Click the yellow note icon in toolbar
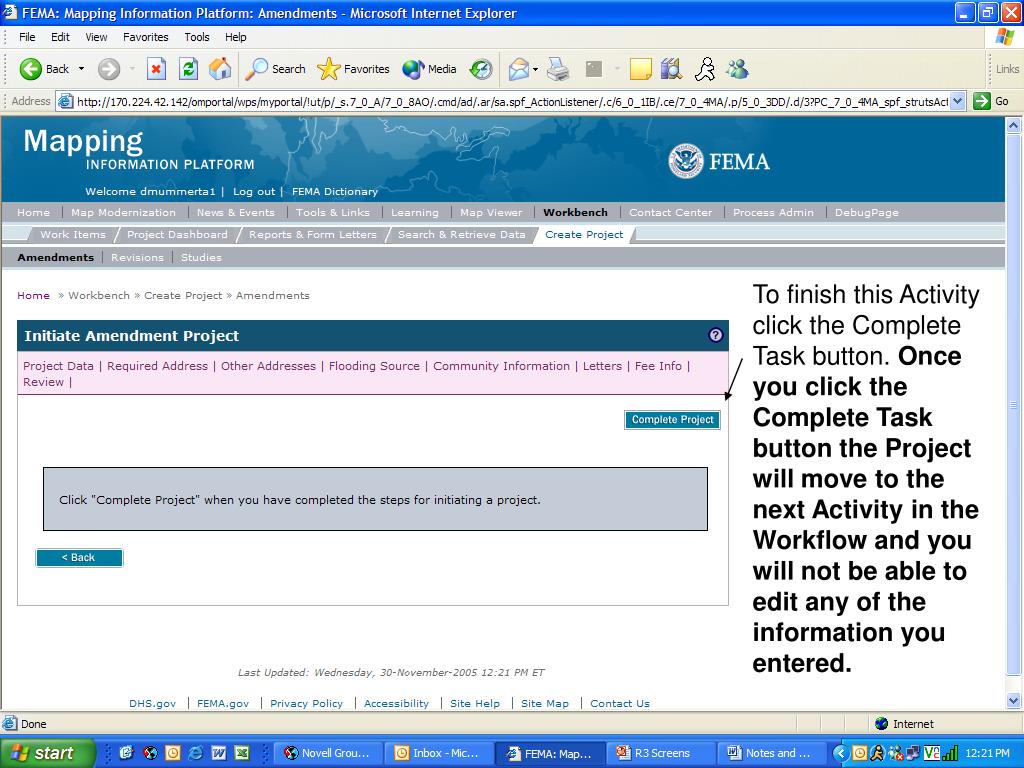Screen dimensions: 1024x768 tap(641, 69)
